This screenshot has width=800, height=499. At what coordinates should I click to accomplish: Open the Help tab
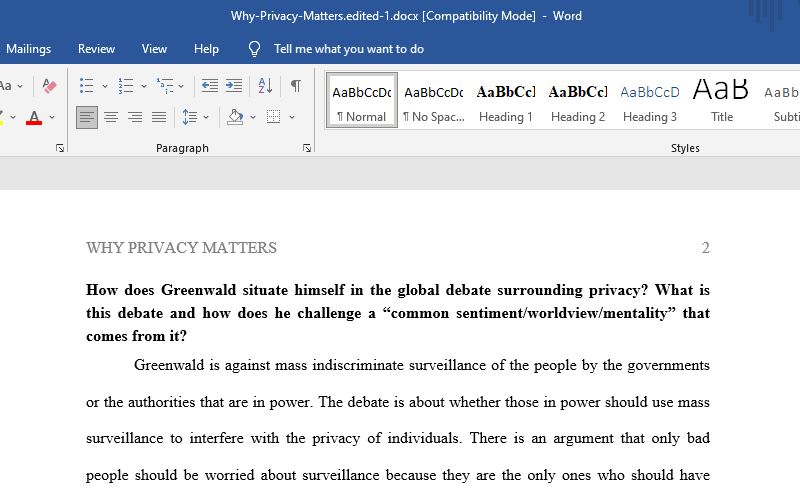[x=206, y=49]
